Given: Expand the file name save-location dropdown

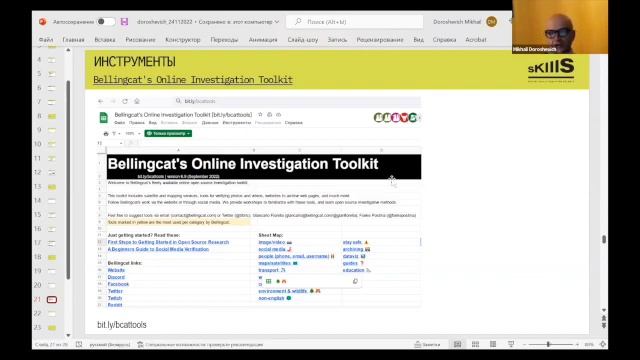Looking at the screenshot, I should (277, 22).
